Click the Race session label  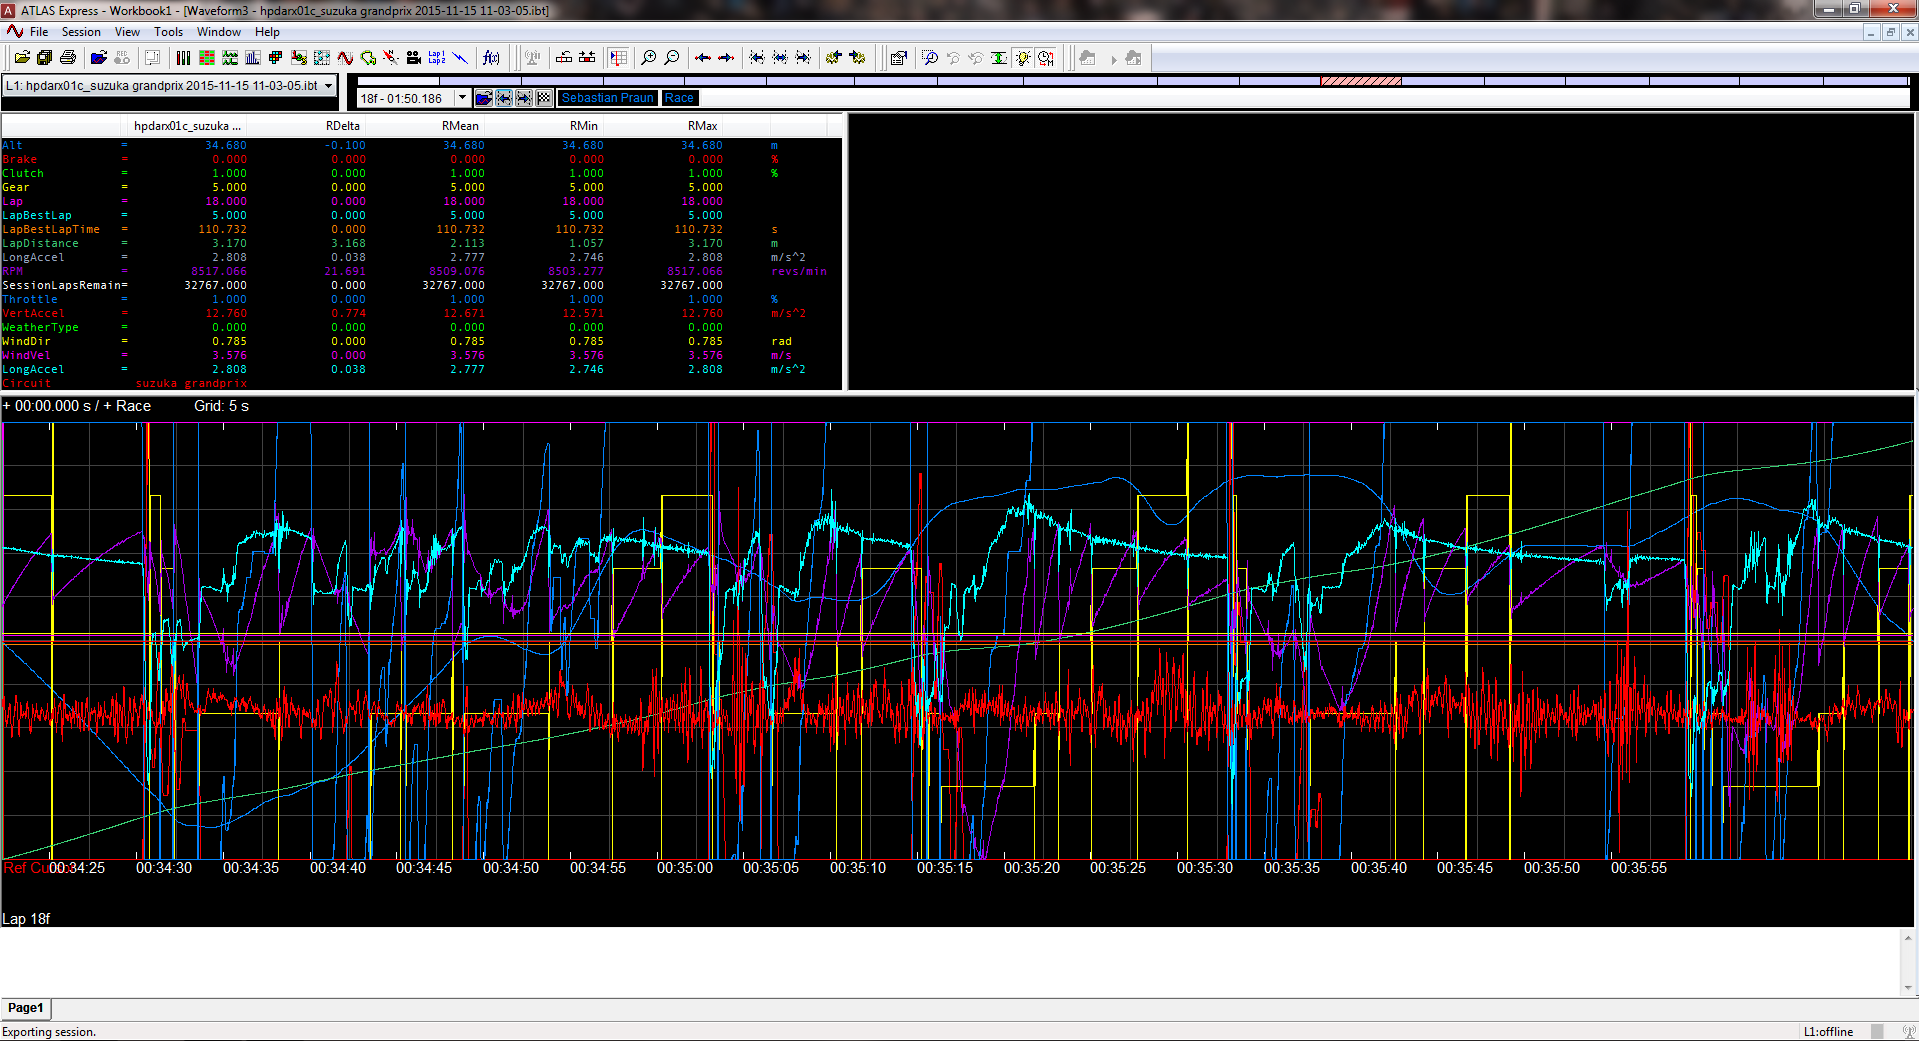point(679,98)
